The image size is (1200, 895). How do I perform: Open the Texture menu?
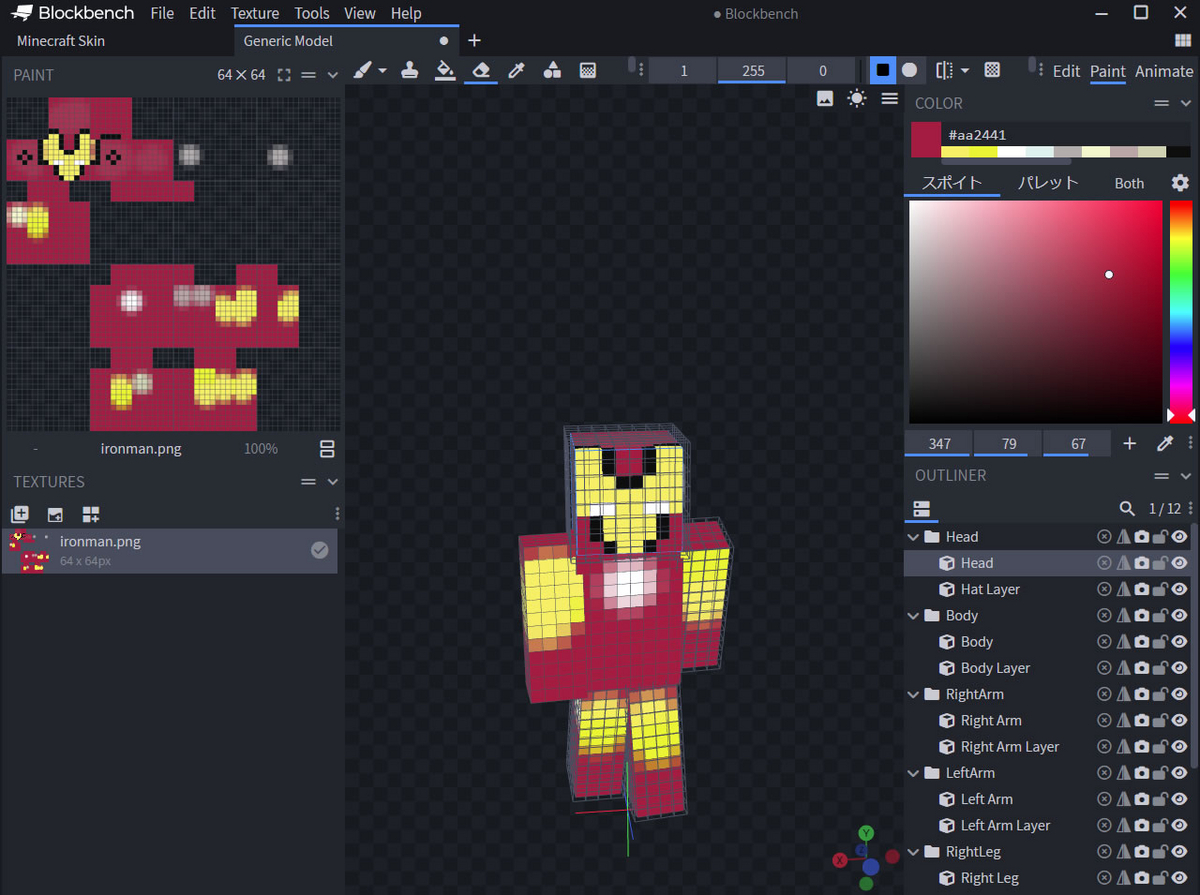255,13
